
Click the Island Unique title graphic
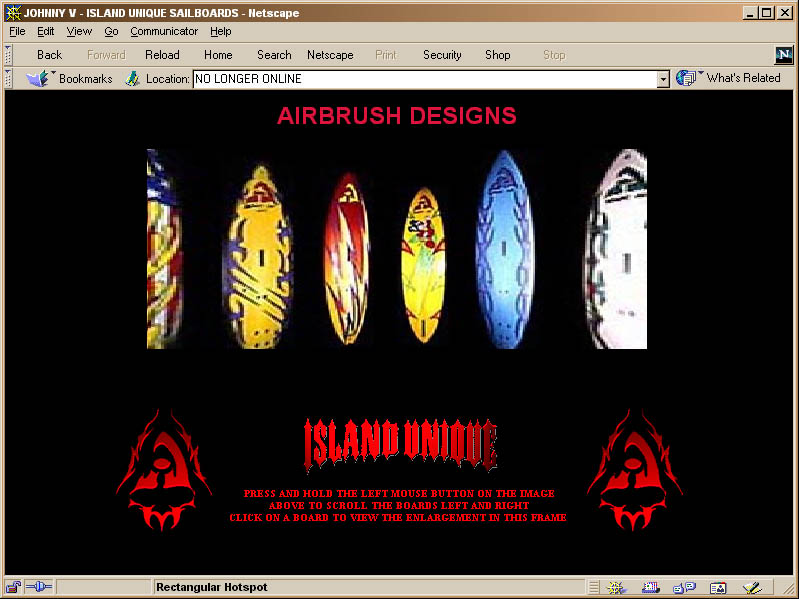400,445
